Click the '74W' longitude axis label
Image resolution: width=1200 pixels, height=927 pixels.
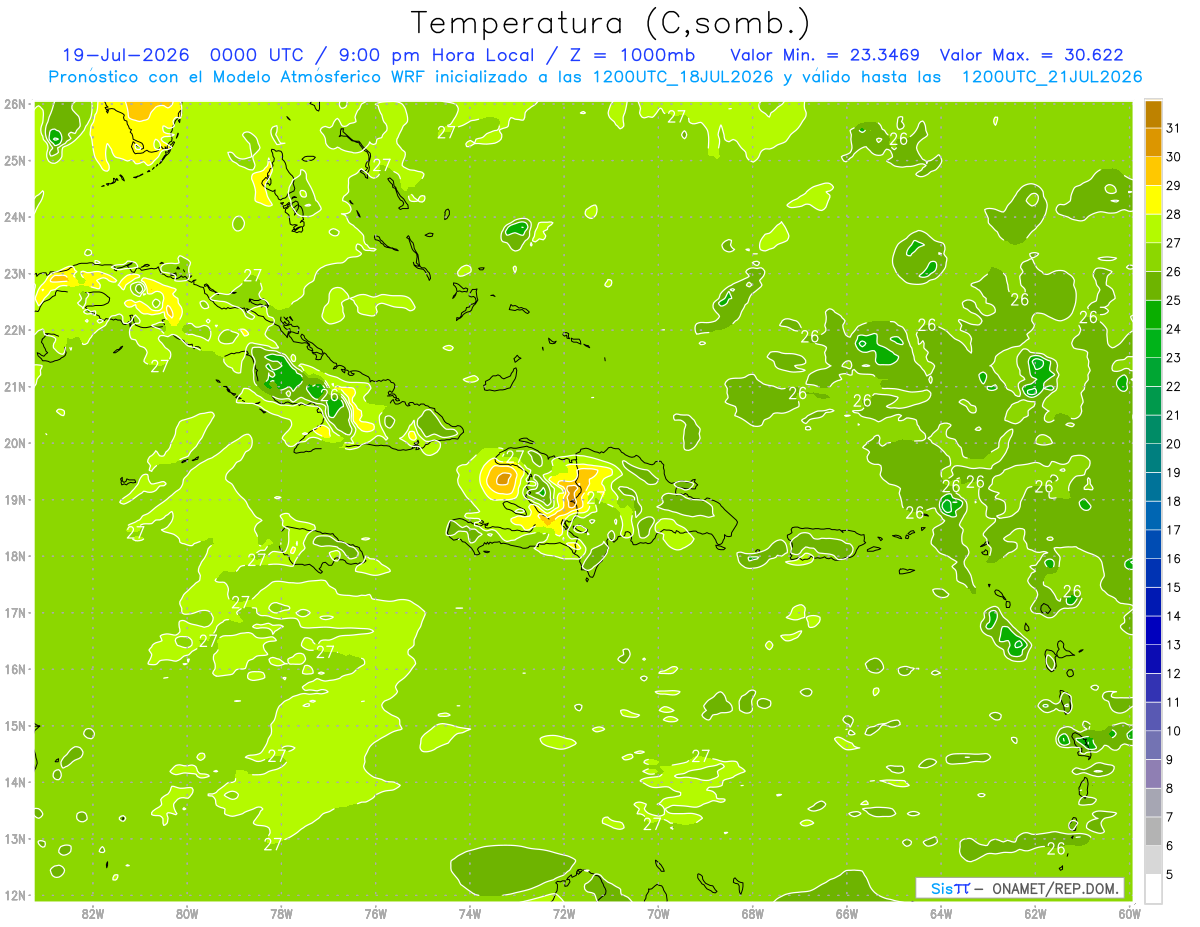pos(470,913)
